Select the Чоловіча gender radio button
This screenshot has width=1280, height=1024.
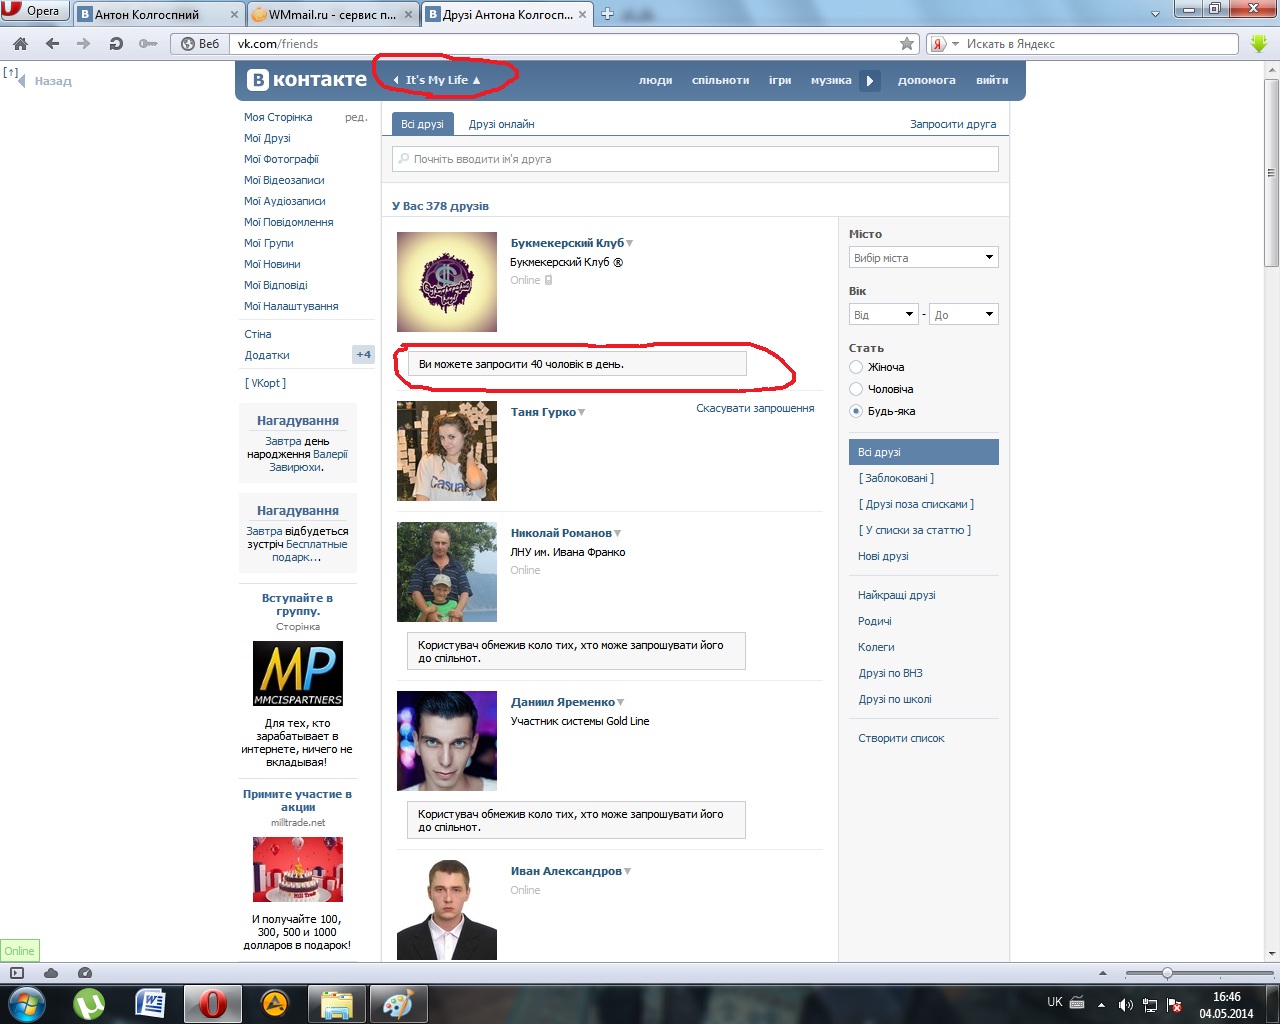tap(856, 389)
